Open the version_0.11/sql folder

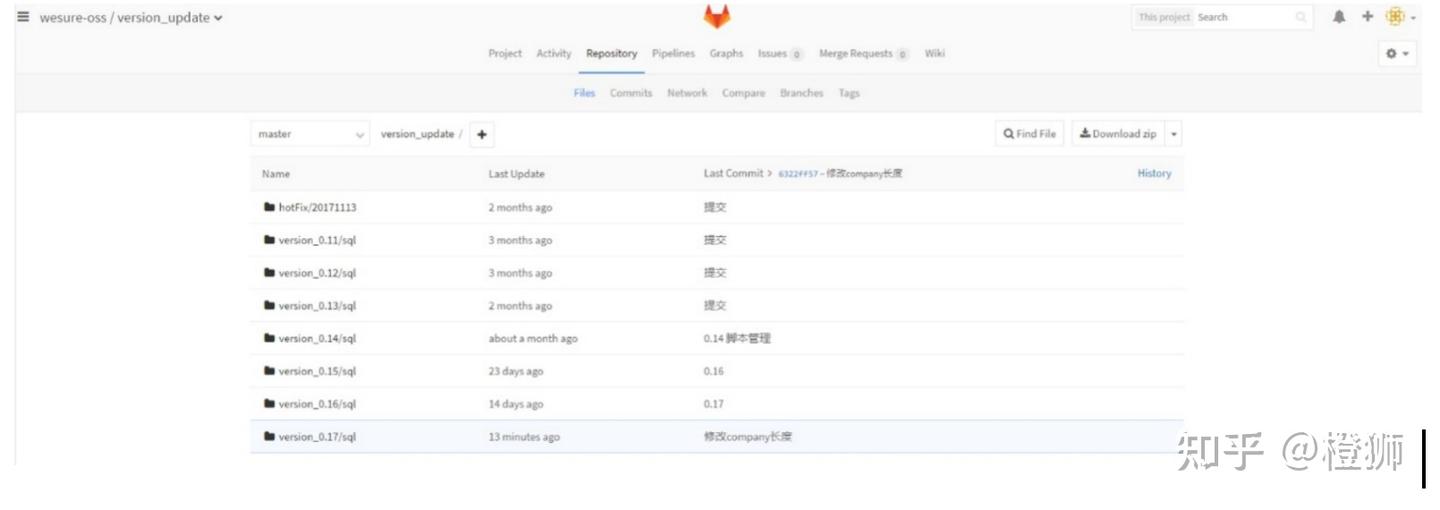pos(317,240)
